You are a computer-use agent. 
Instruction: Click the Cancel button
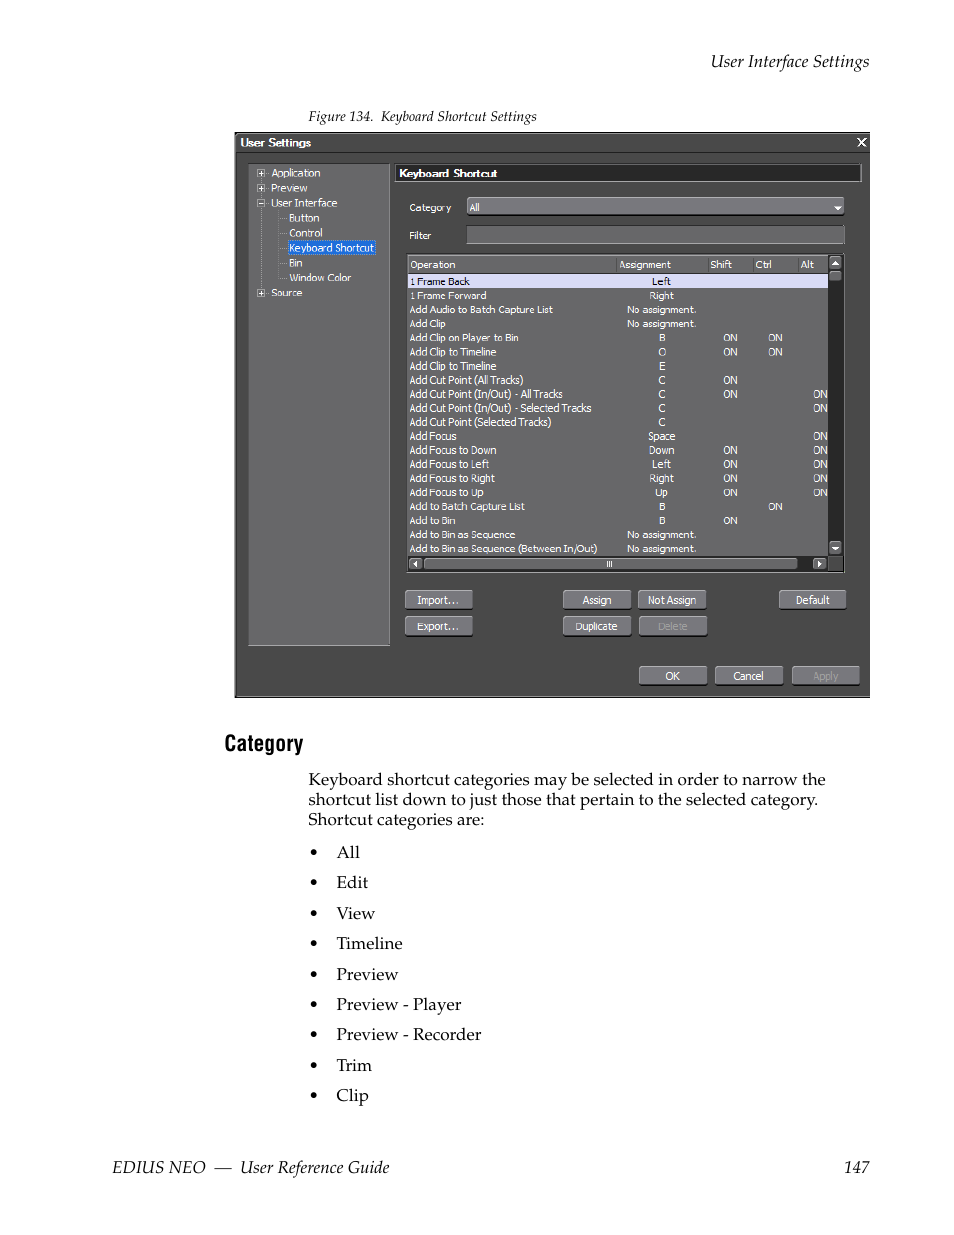coord(748,676)
